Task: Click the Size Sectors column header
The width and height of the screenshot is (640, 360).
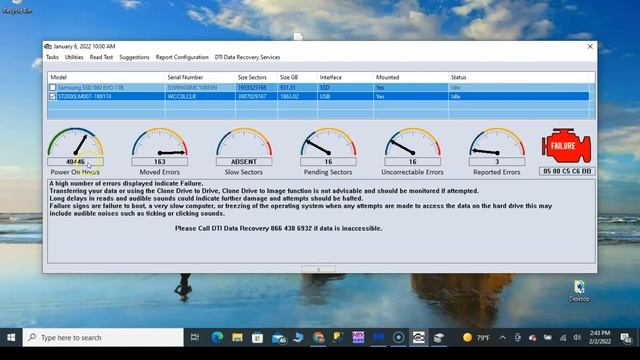Action: (256, 77)
